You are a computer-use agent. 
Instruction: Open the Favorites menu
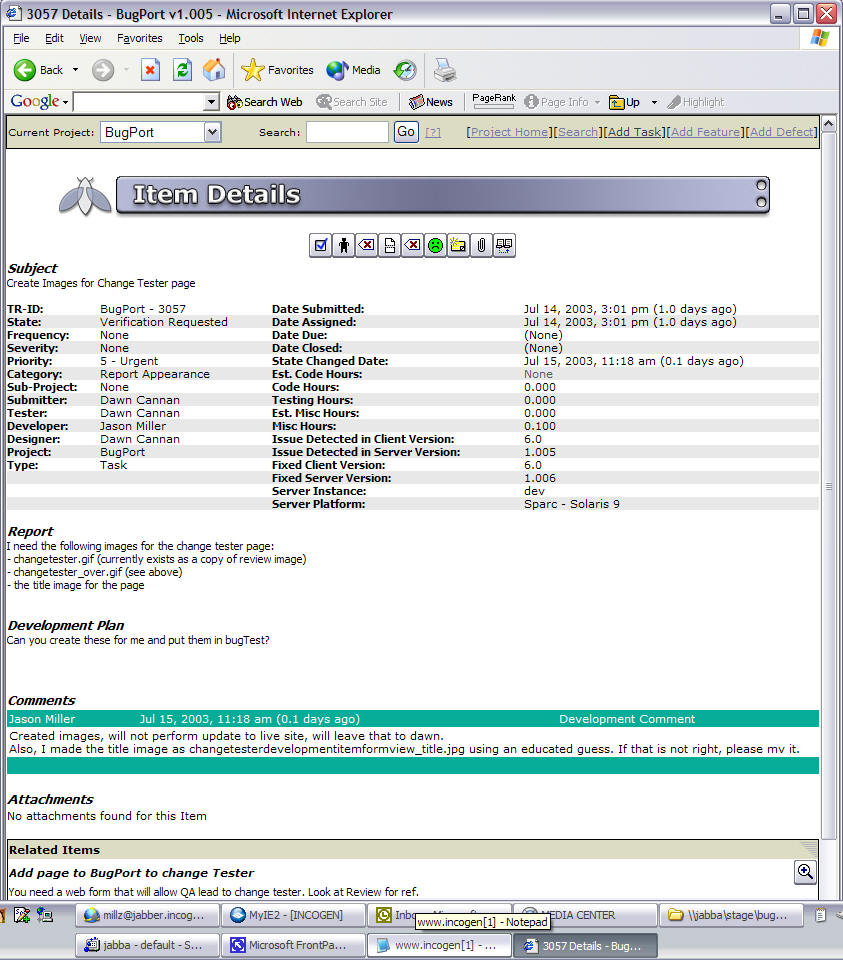click(140, 38)
